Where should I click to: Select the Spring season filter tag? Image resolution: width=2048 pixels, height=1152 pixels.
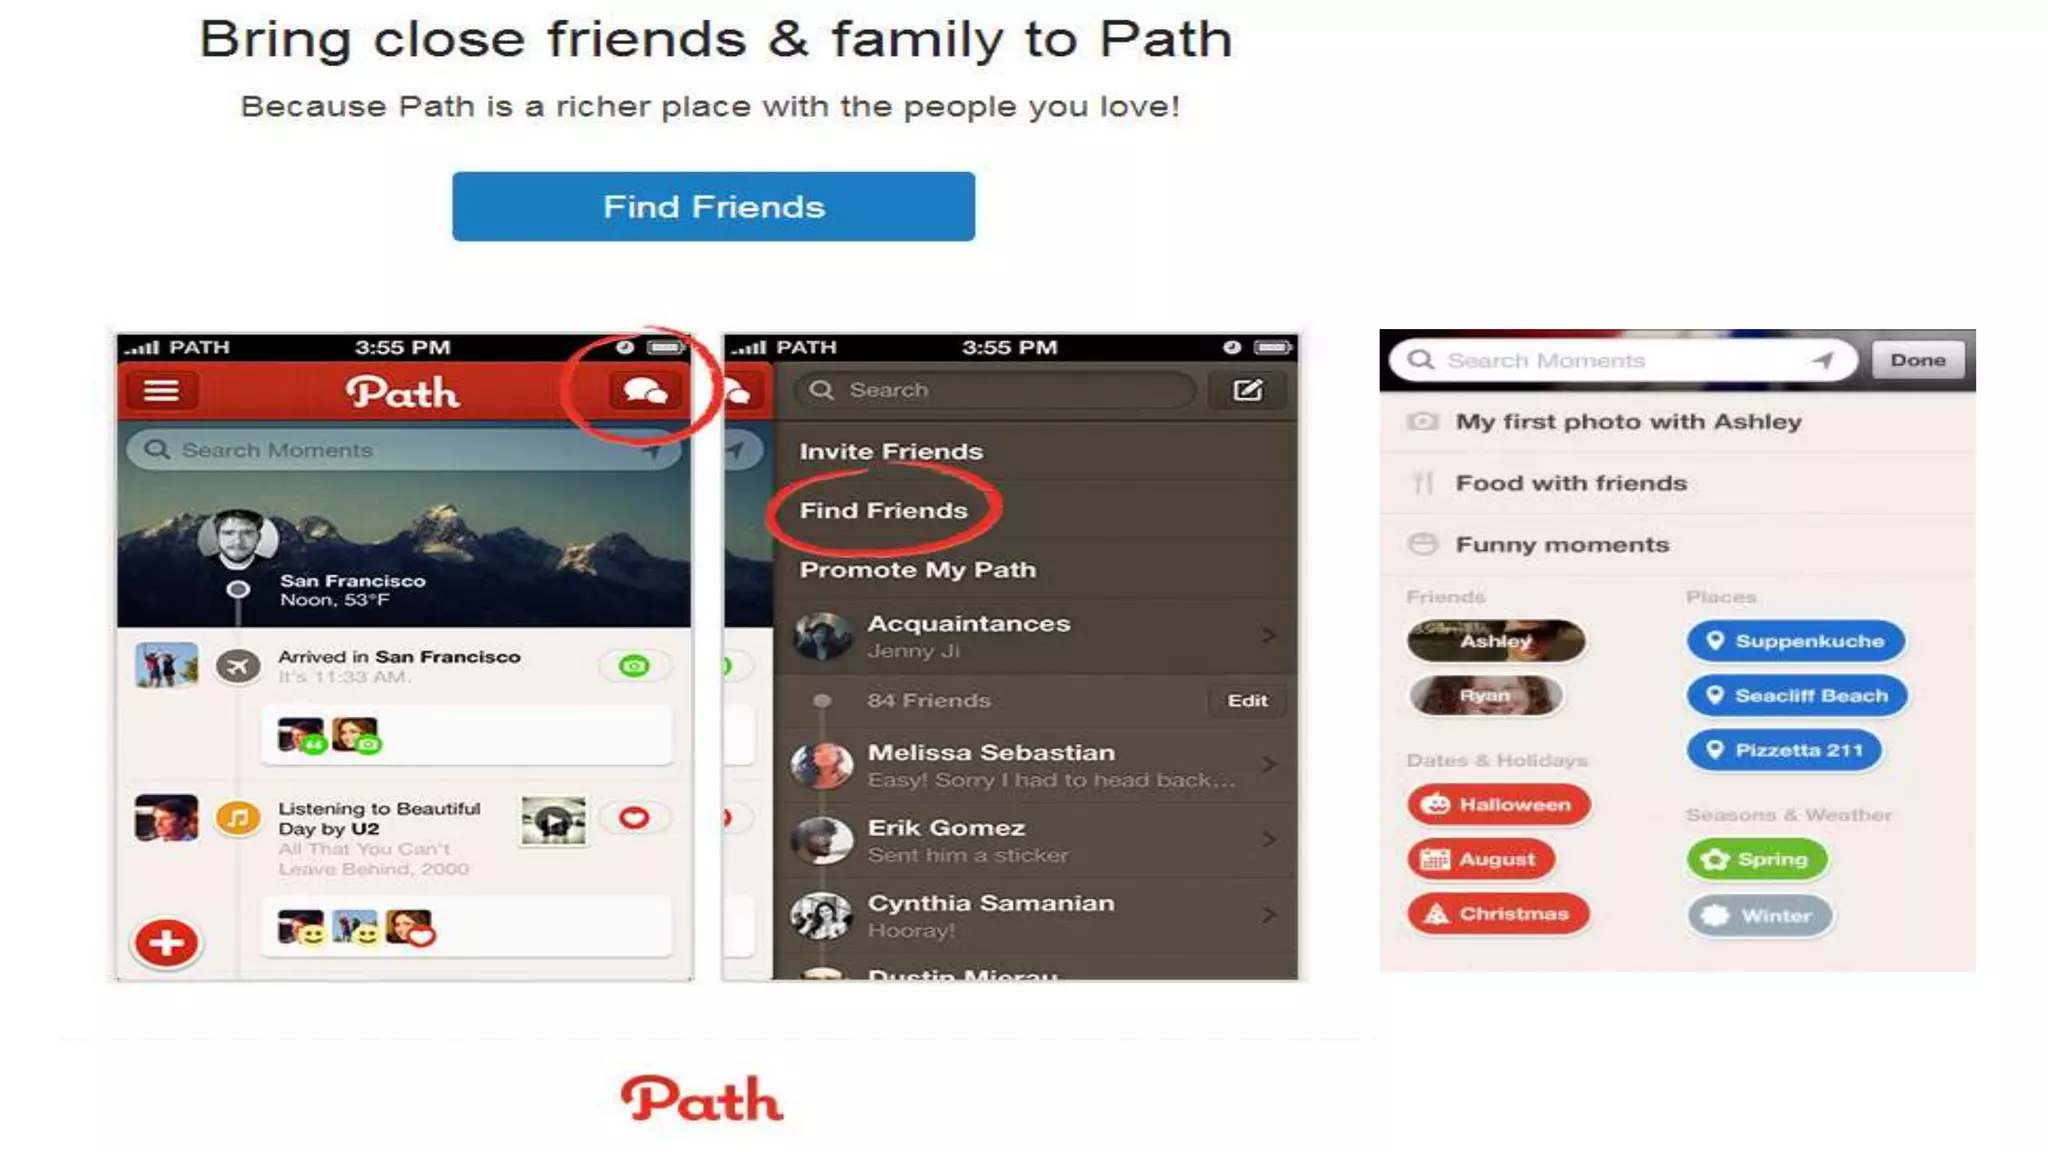tap(1757, 859)
